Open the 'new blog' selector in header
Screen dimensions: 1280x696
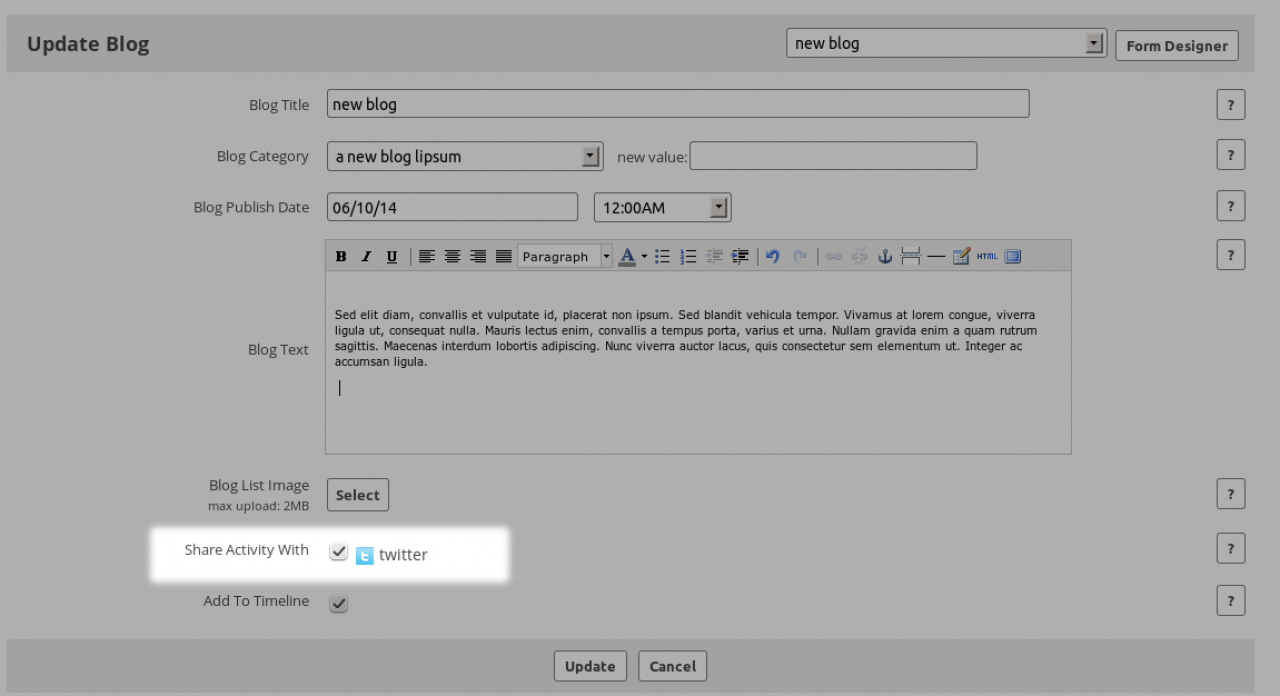click(1095, 44)
